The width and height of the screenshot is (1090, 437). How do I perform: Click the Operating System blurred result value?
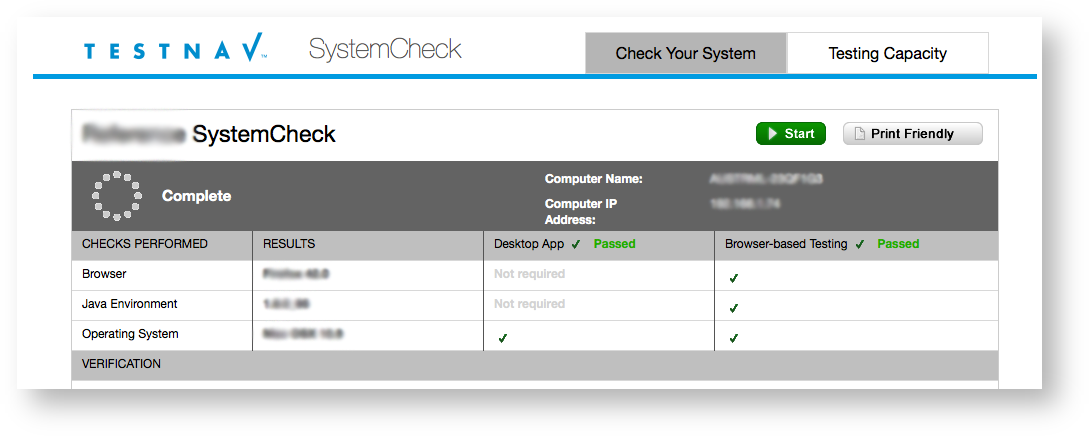pyautogui.click(x=302, y=333)
